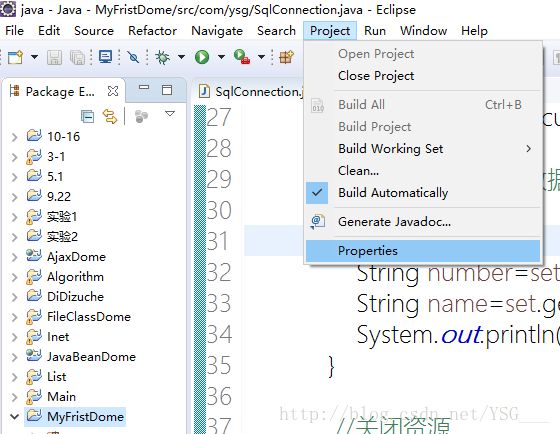
Task: Open the Search menu
Action: pos(276,31)
